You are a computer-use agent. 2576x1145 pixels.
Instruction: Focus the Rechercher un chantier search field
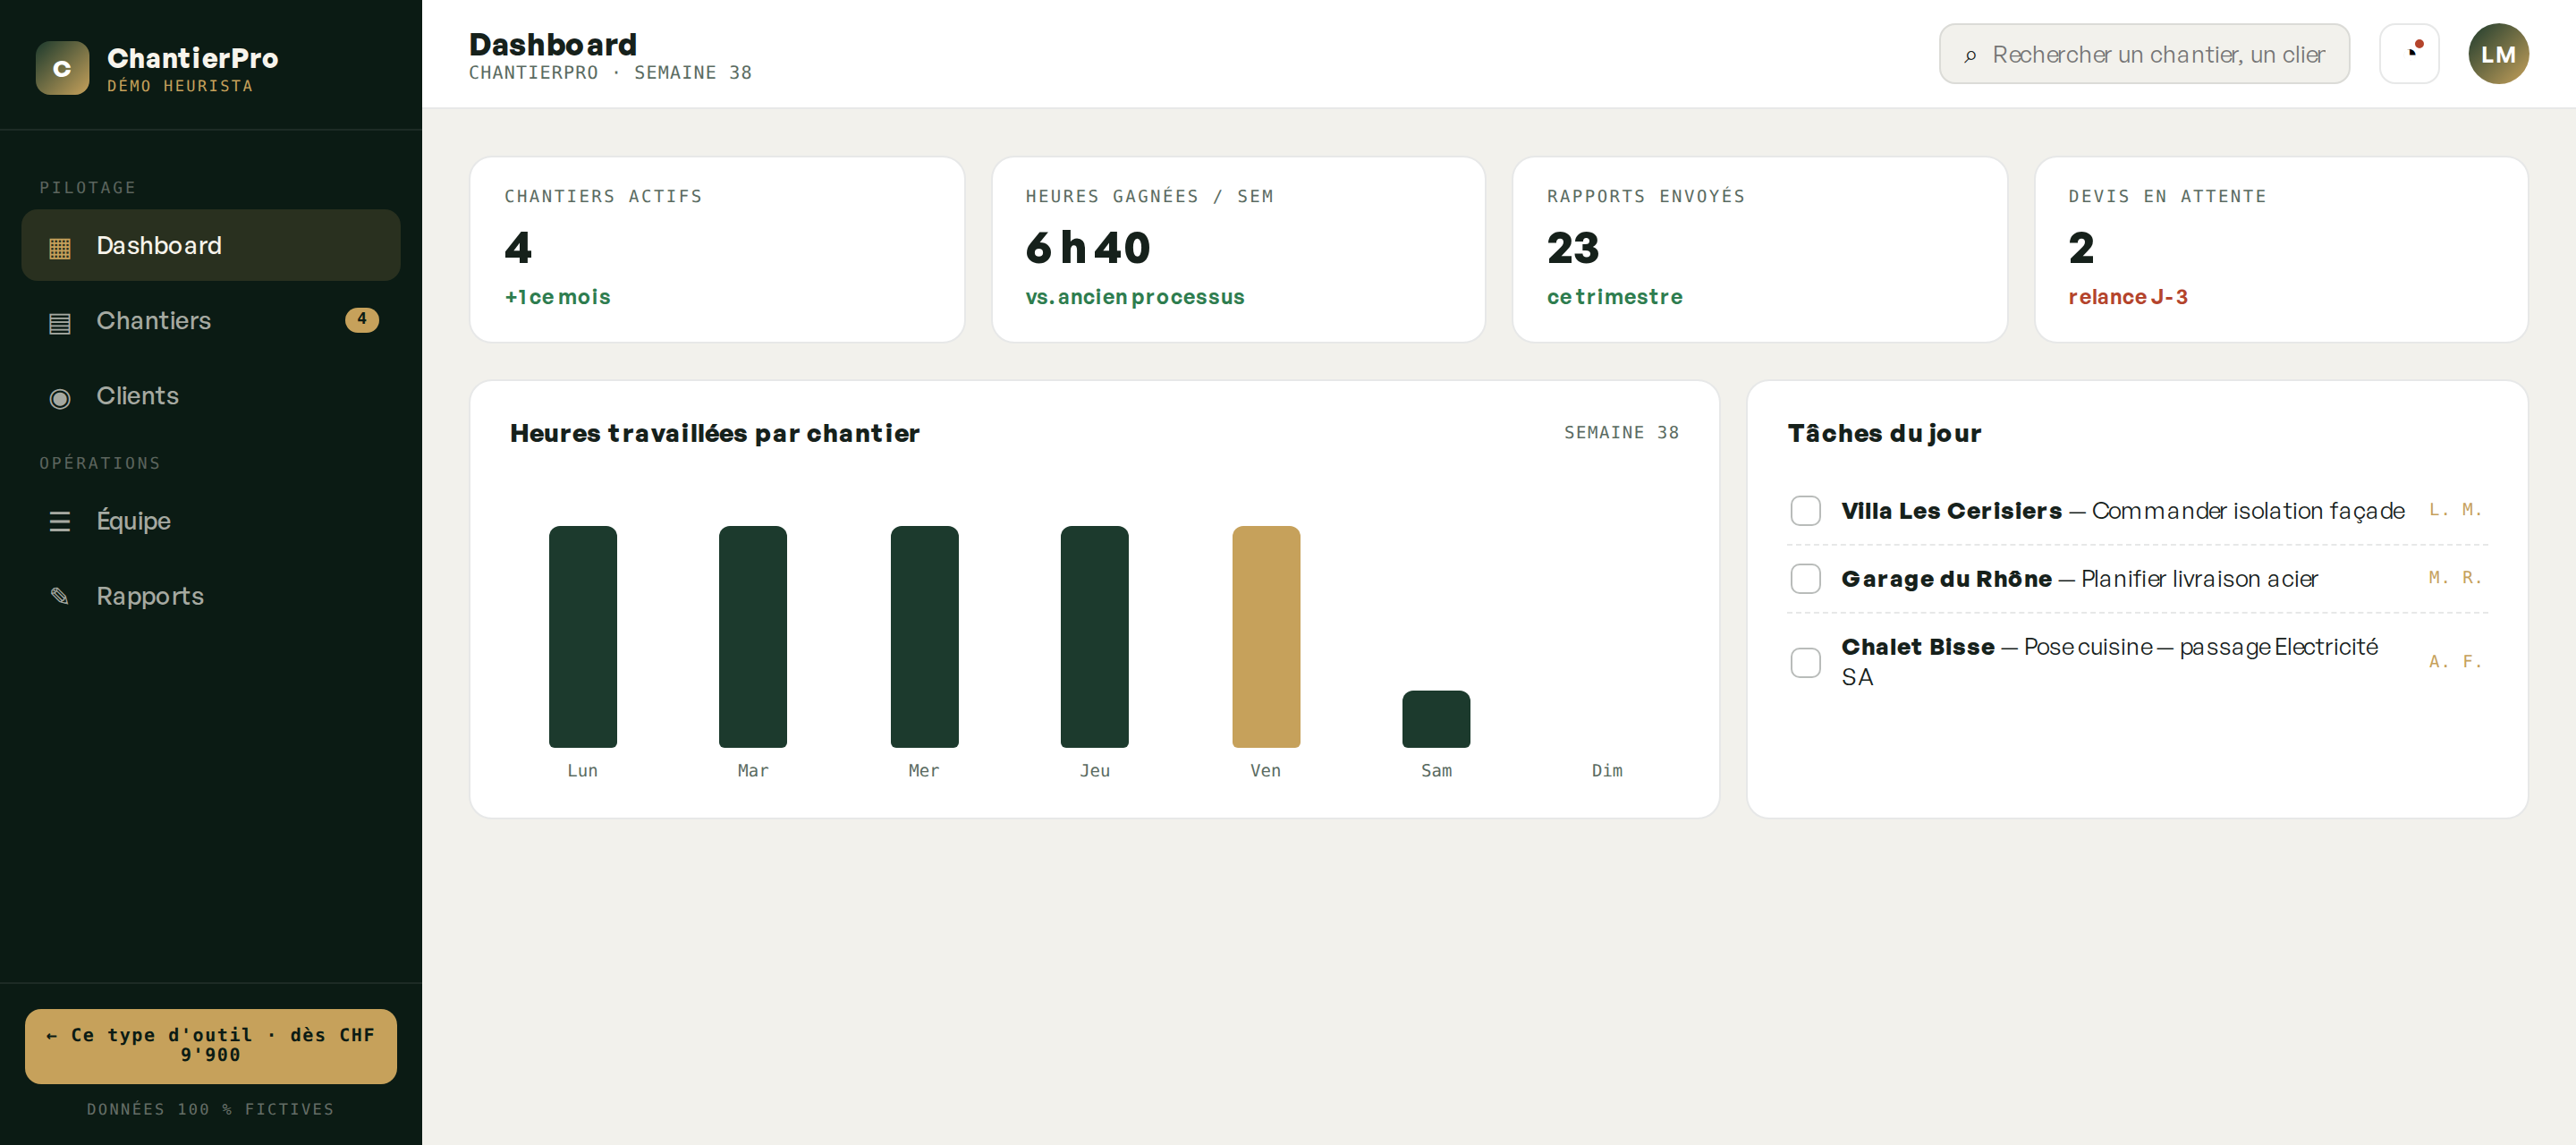2144,54
